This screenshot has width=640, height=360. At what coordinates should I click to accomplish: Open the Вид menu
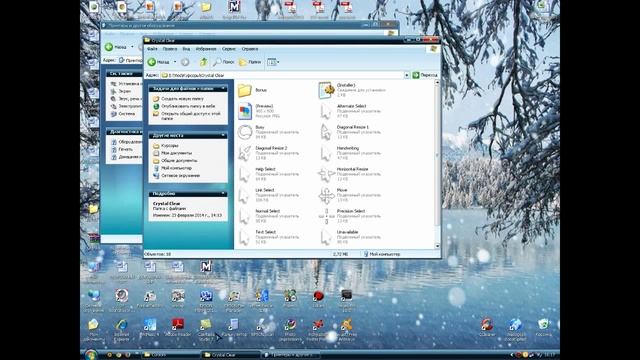[x=186, y=49]
